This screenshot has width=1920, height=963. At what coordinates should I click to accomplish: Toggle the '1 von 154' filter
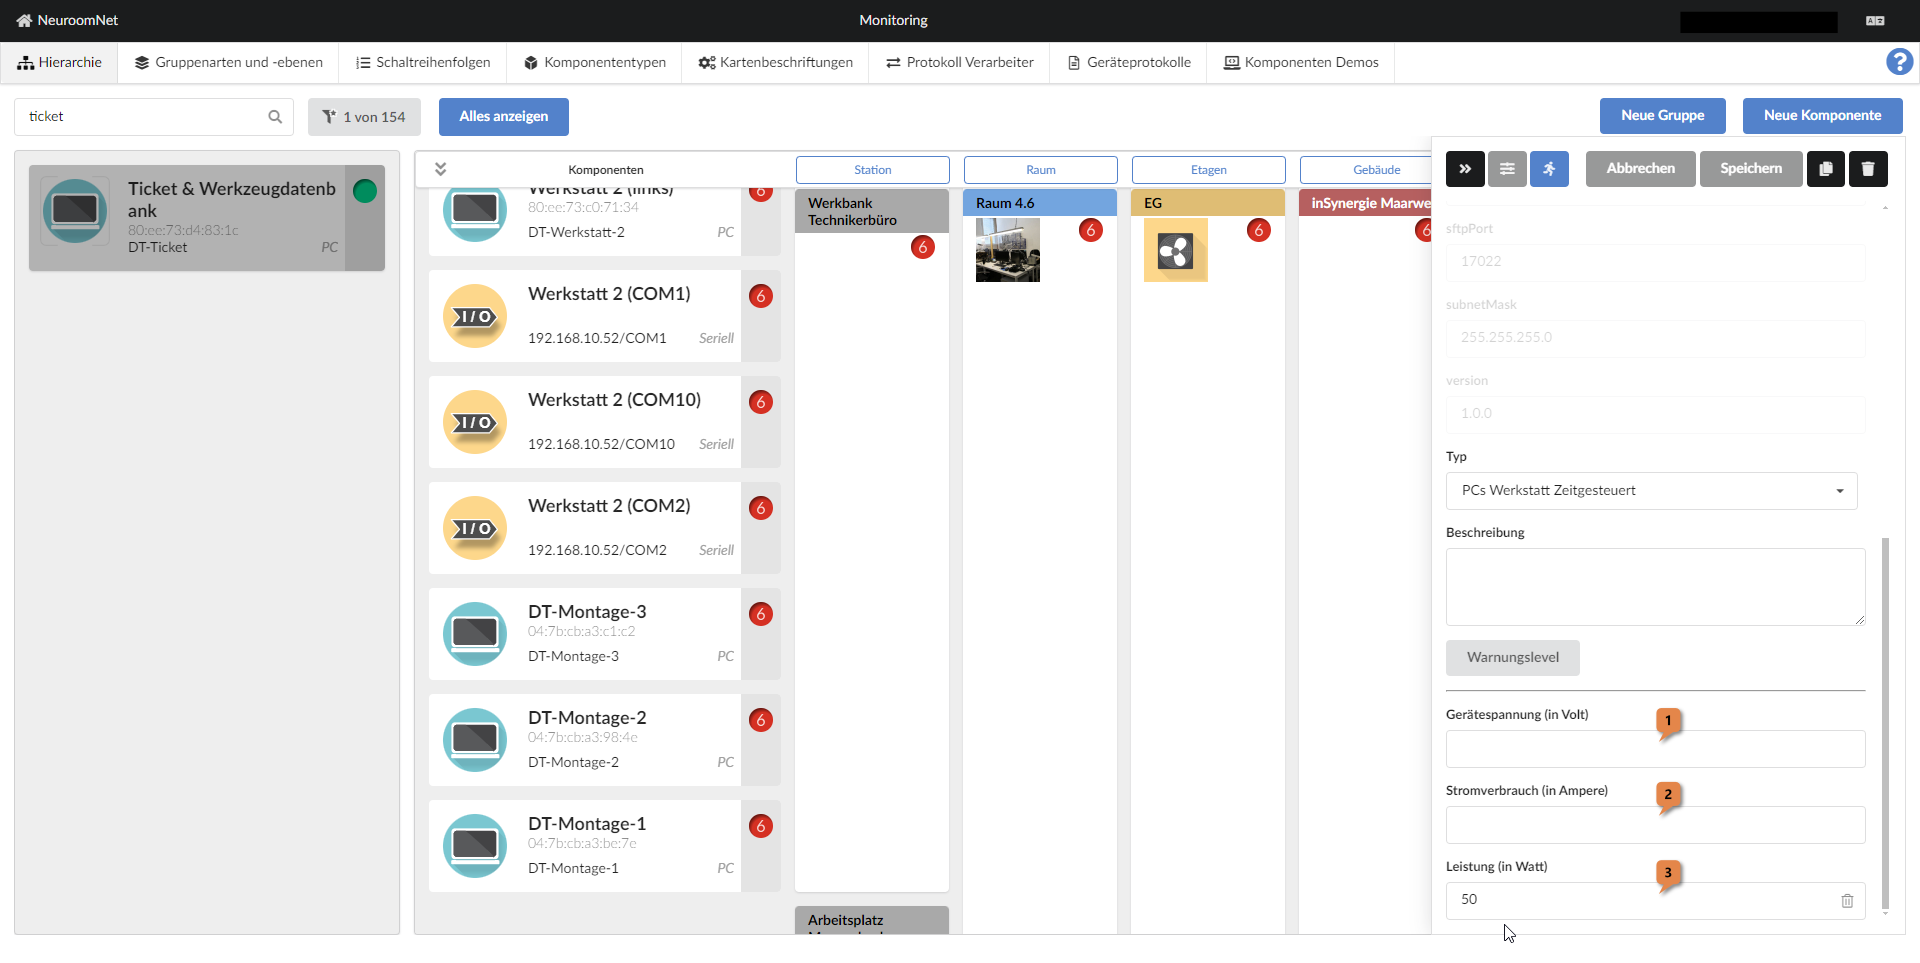coord(364,117)
